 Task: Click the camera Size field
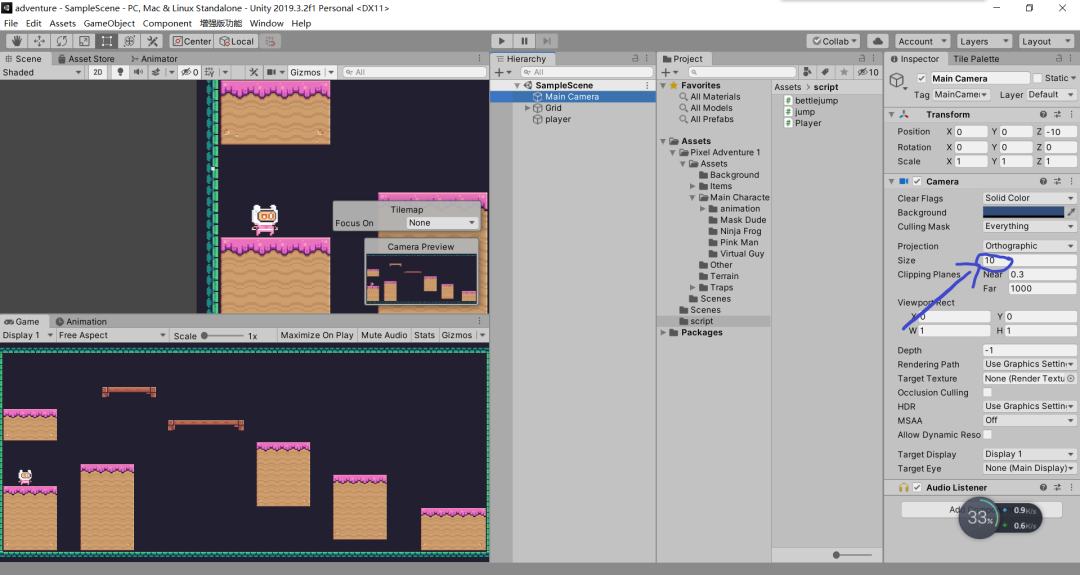(x=1029, y=260)
